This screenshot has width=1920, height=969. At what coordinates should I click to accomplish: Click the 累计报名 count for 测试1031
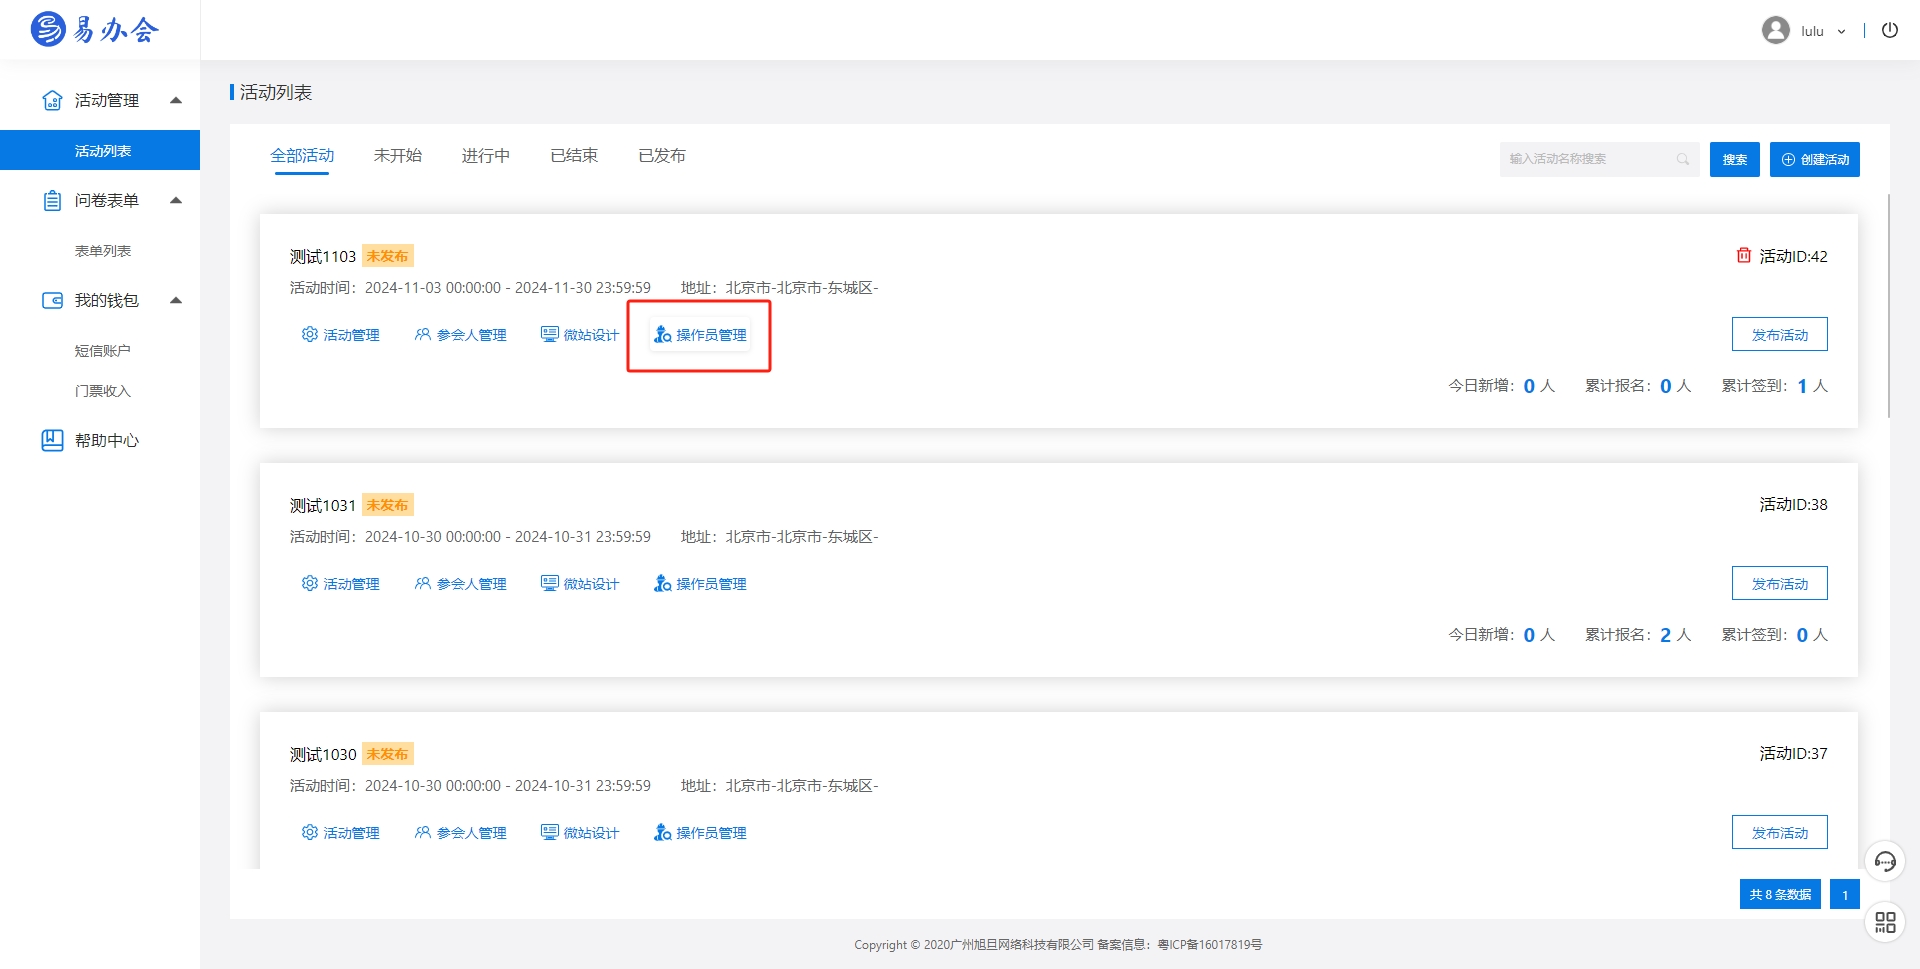1665,635
